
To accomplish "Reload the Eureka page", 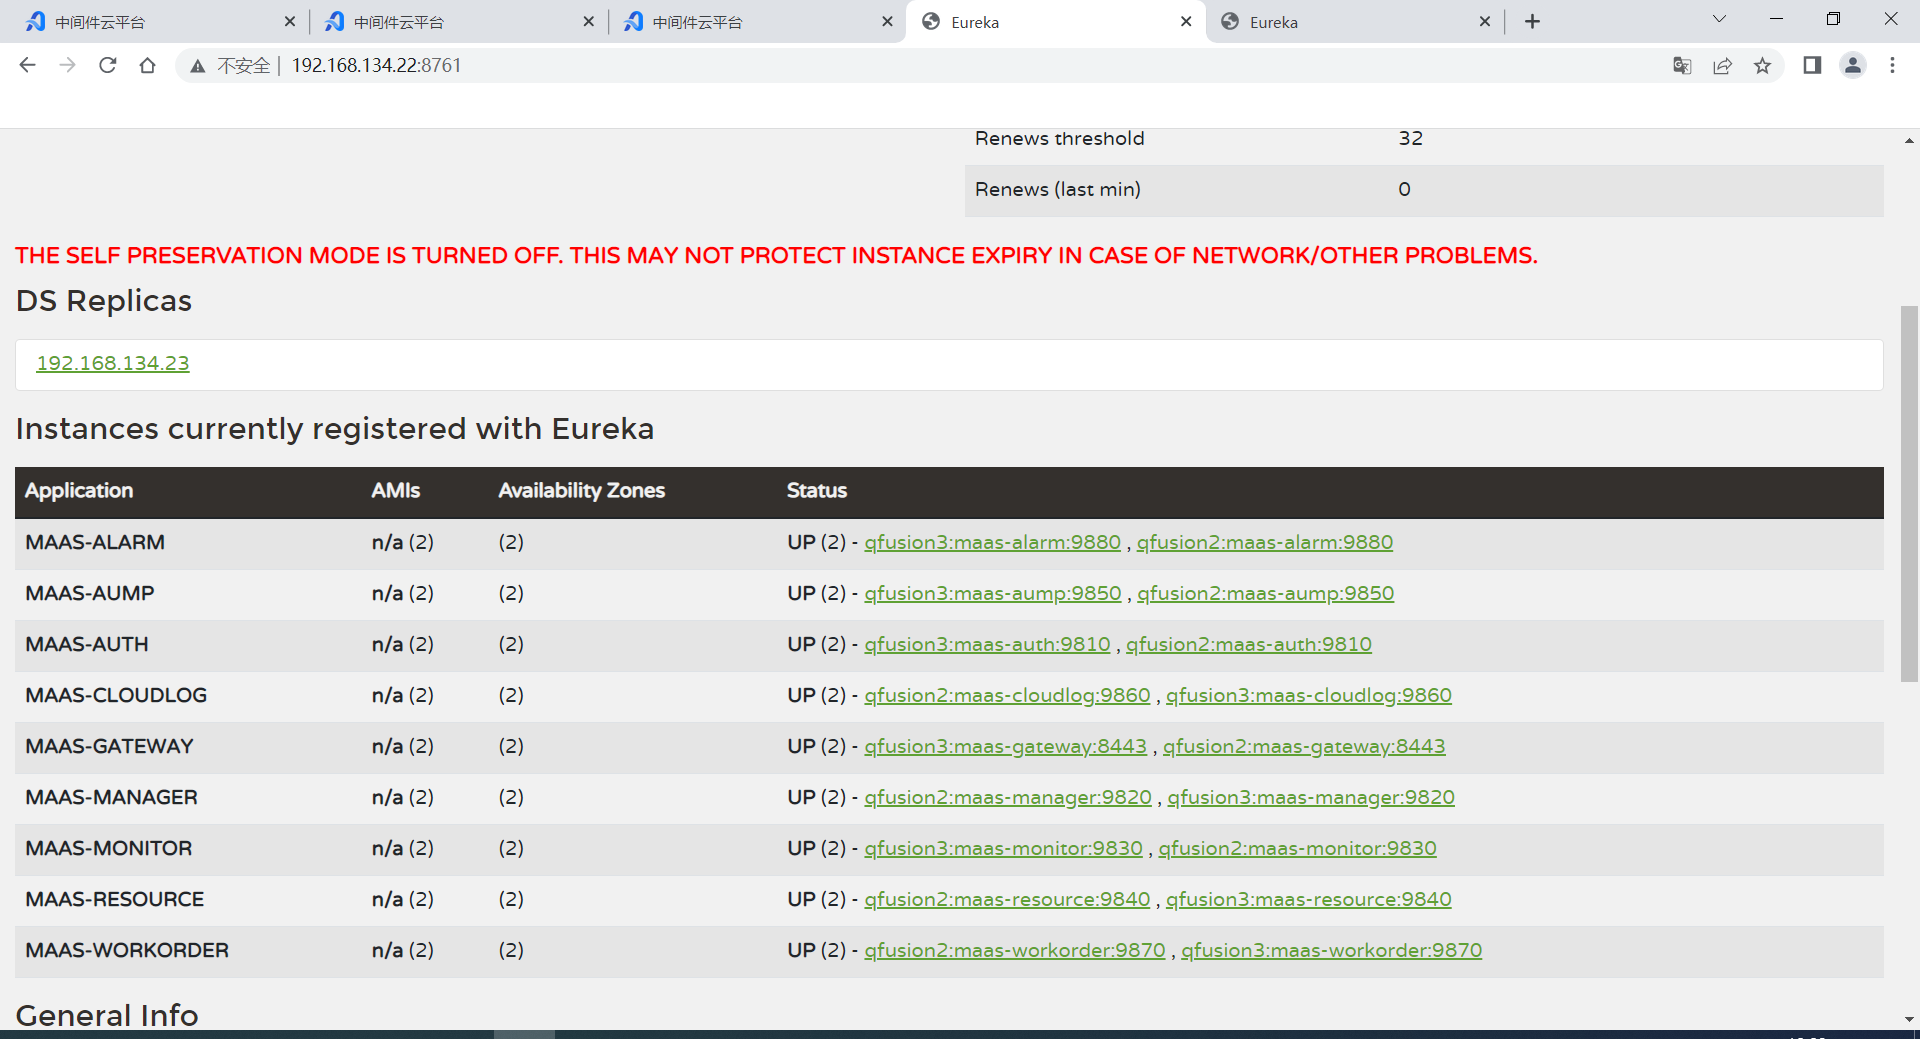I will click(108, 65).
